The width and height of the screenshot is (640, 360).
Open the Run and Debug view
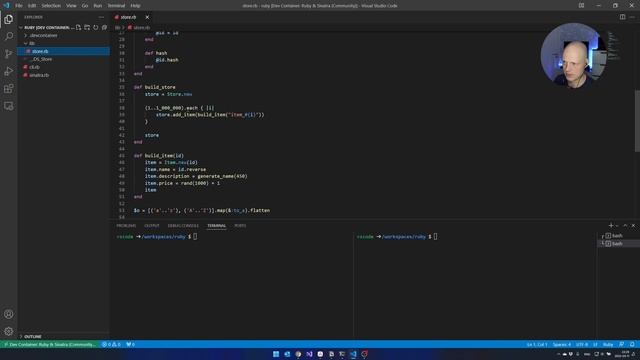(x=9, y=71)
